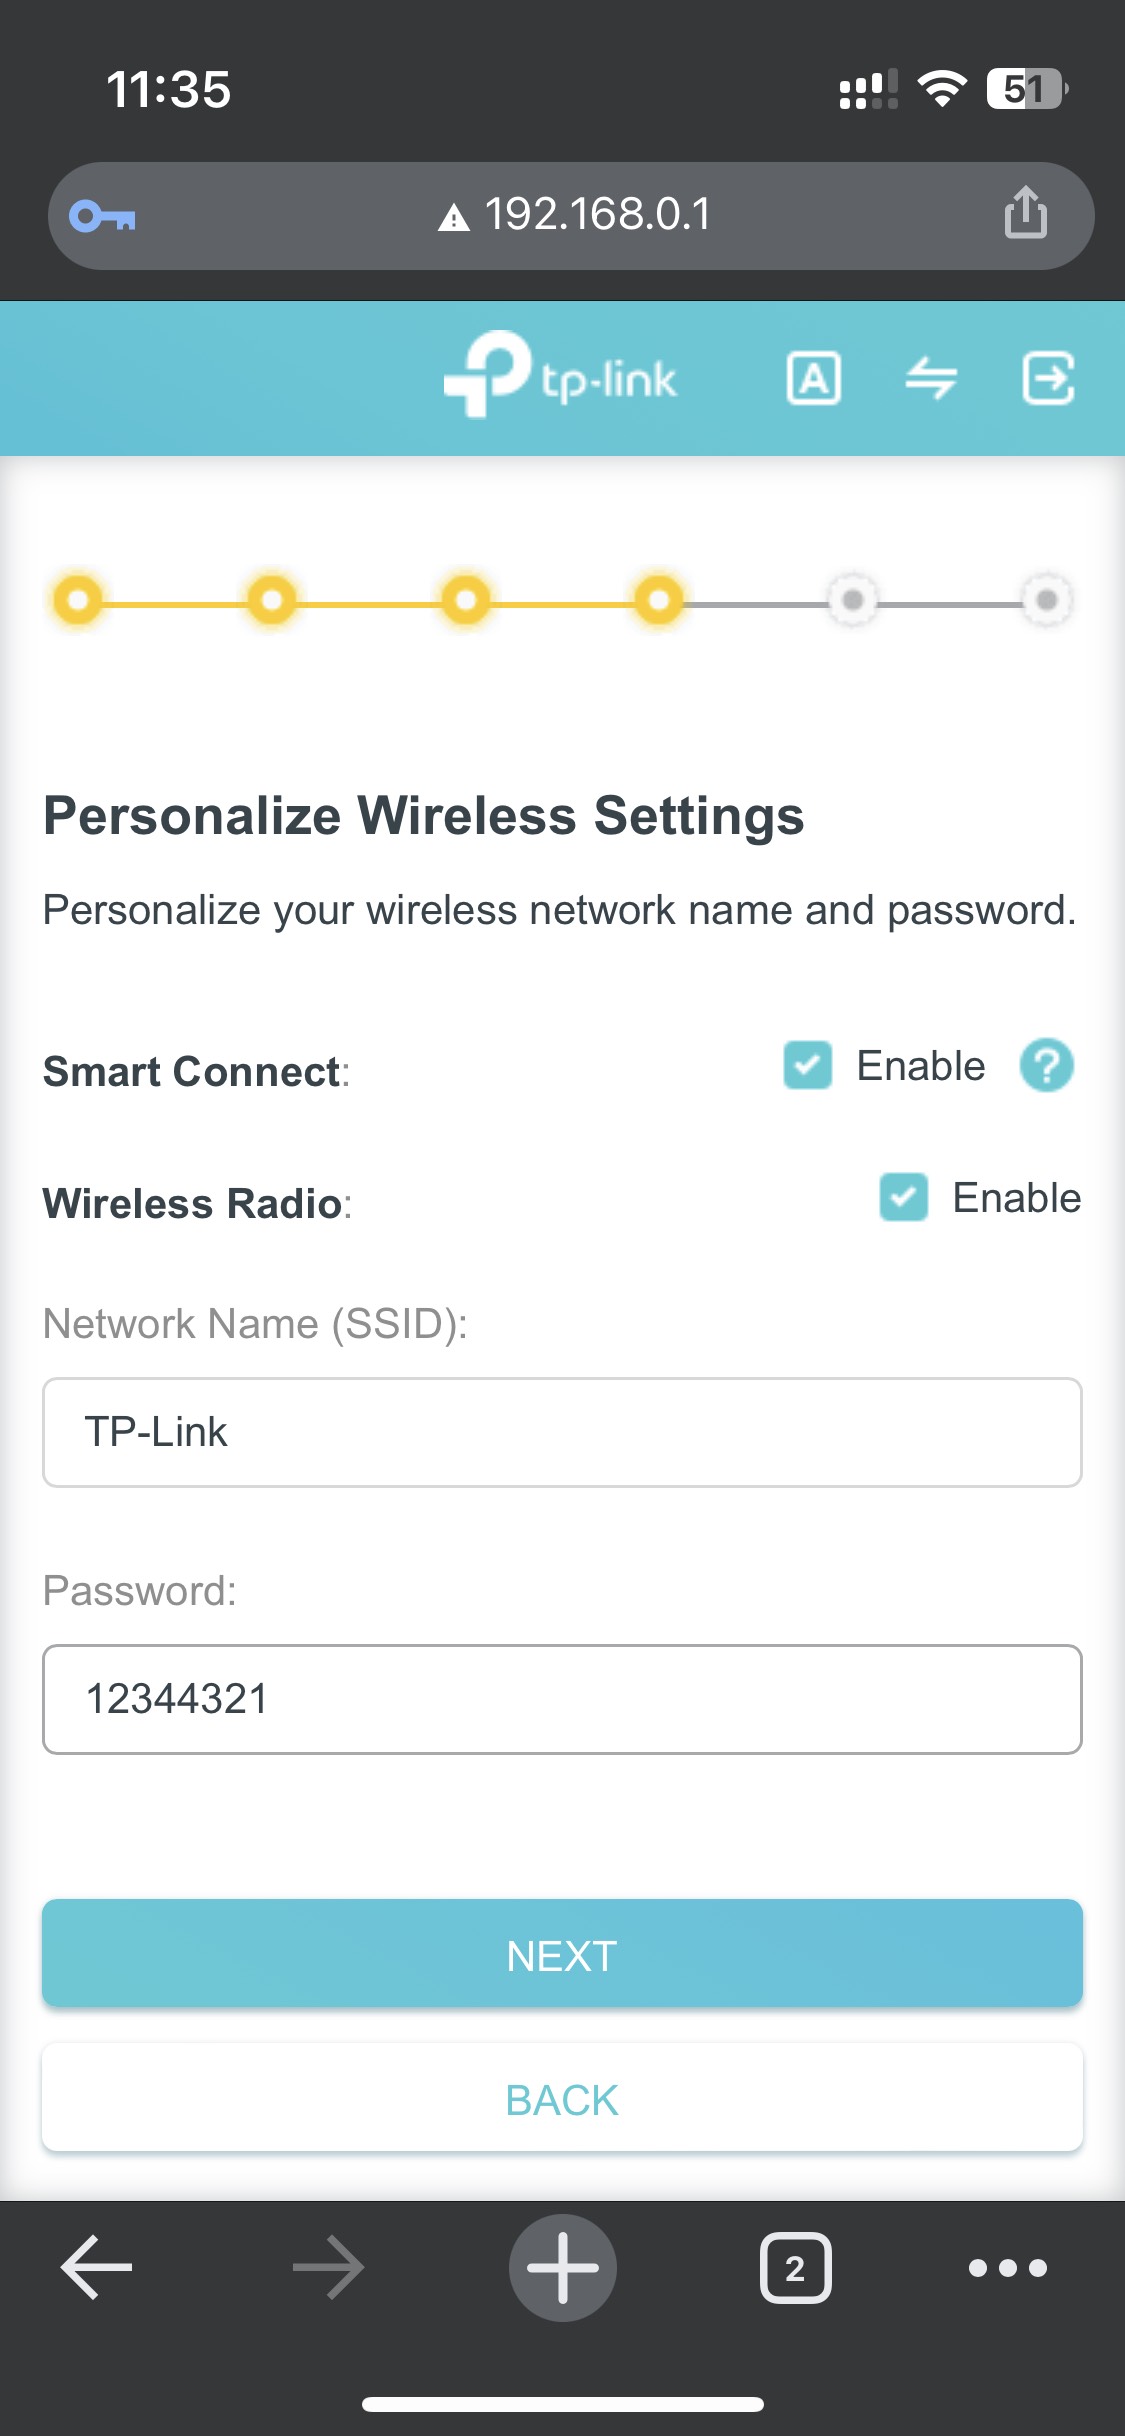Click the tp-link logo
Screen dimensions: 1125x2436
coord(560,375)
